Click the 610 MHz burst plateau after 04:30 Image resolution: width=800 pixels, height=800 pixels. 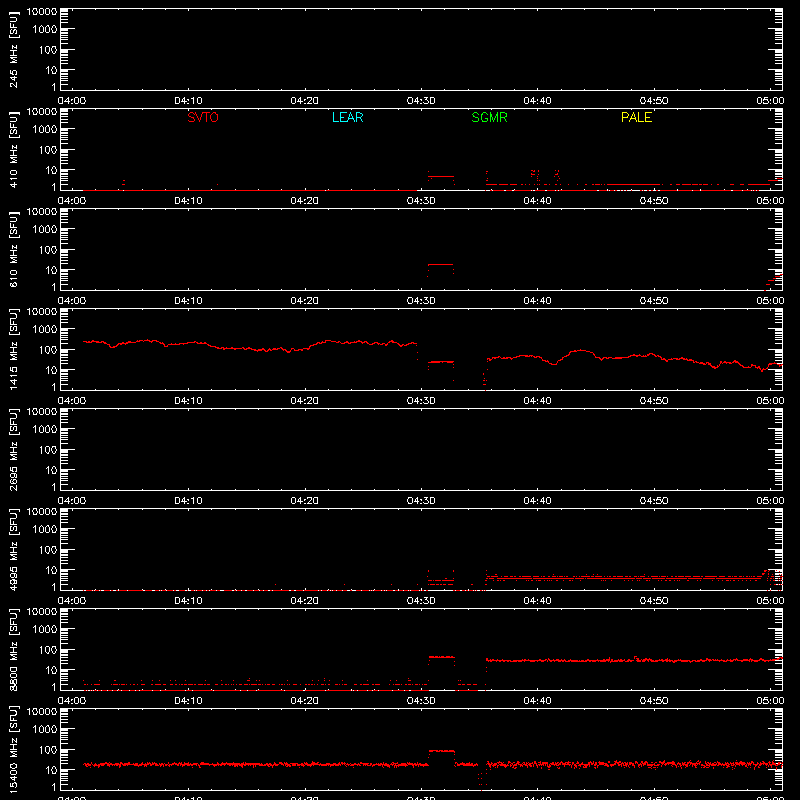pos(440,264)
